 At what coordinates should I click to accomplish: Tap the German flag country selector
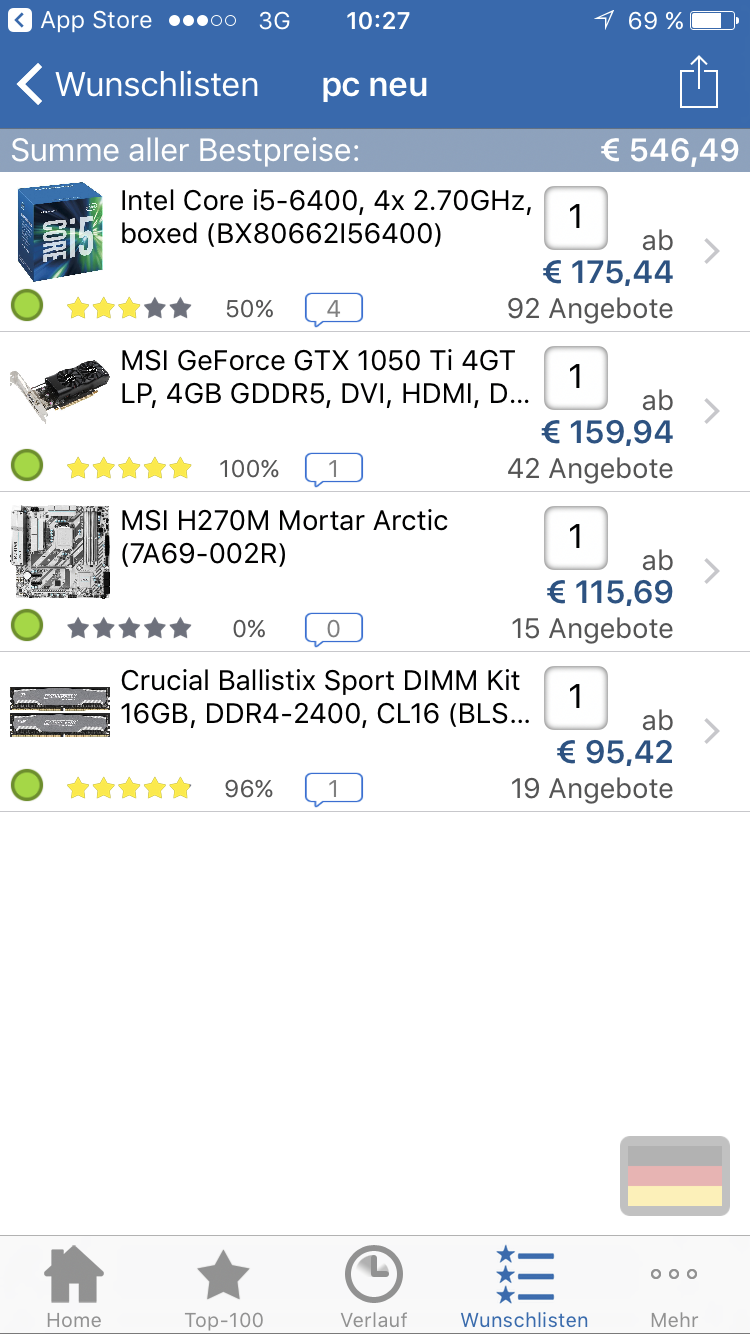point(675,1176)
